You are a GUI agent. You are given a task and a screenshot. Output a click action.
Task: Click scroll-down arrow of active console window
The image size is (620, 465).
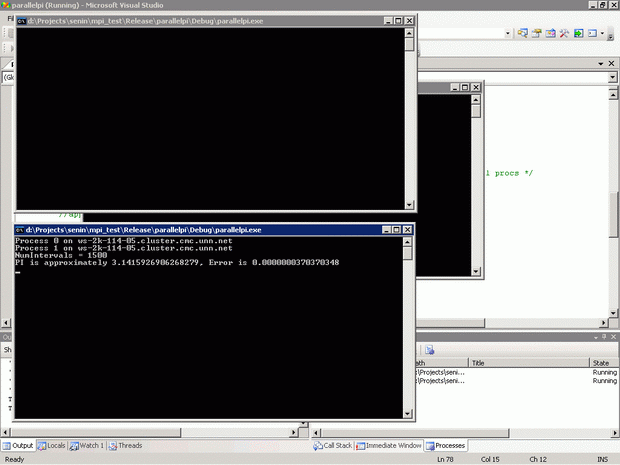pyautogui.click(x=407, y=413)
